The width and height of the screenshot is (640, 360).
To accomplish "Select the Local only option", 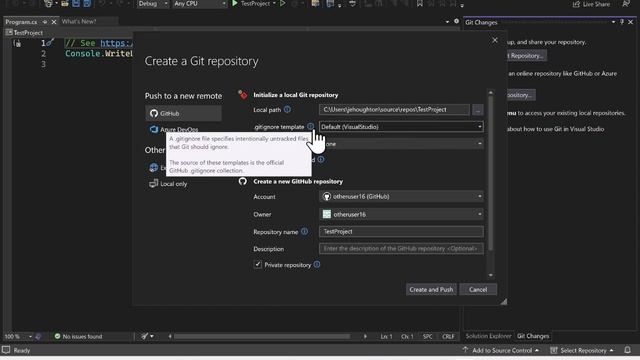I will click(168, 184).
